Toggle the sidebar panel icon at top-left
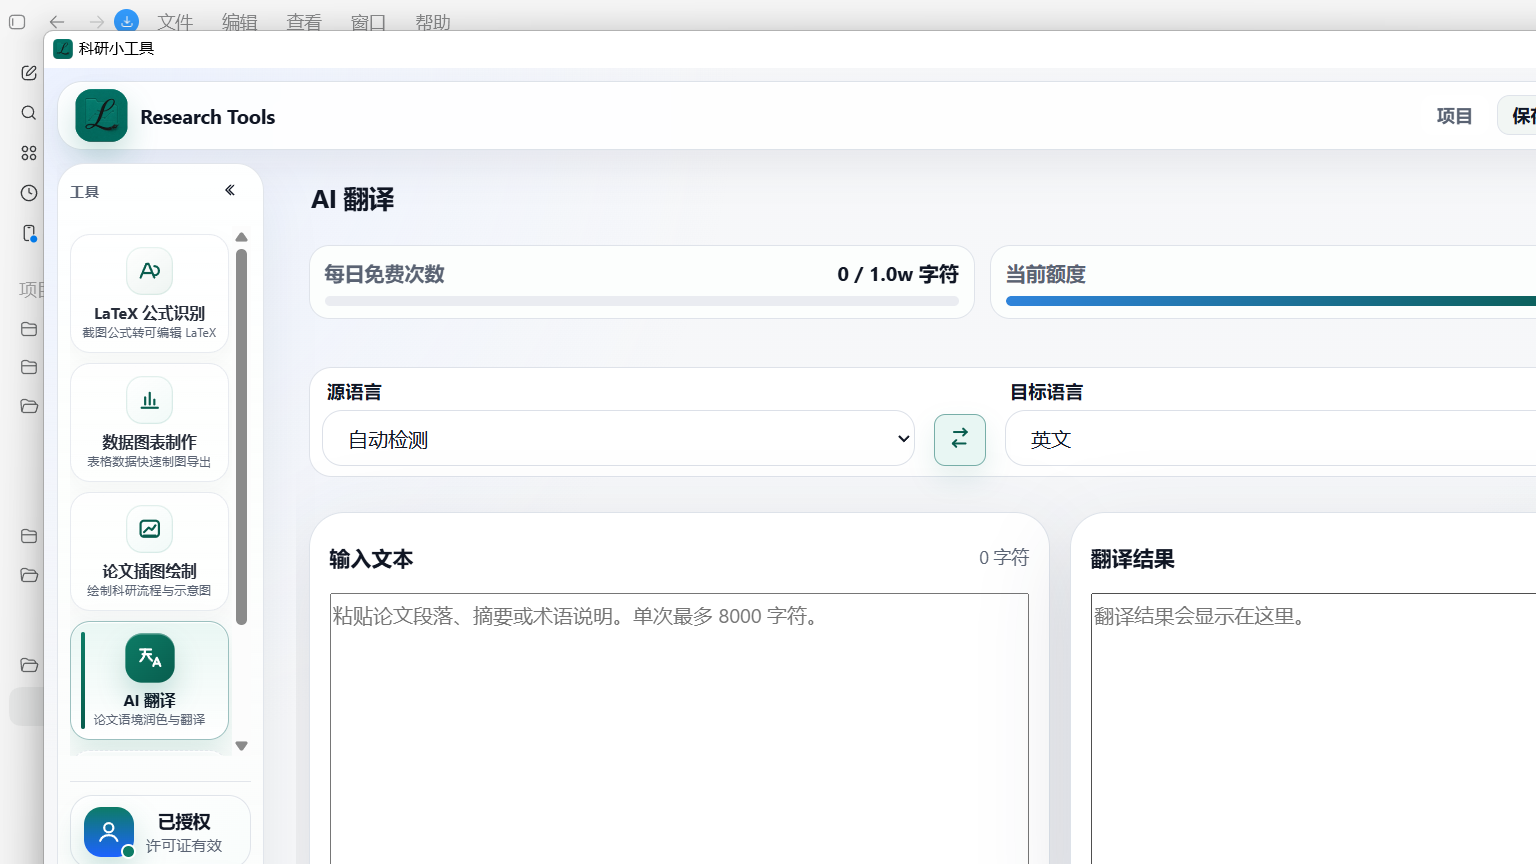Viewport: 1536px width, 864px height. pos(17,22)
